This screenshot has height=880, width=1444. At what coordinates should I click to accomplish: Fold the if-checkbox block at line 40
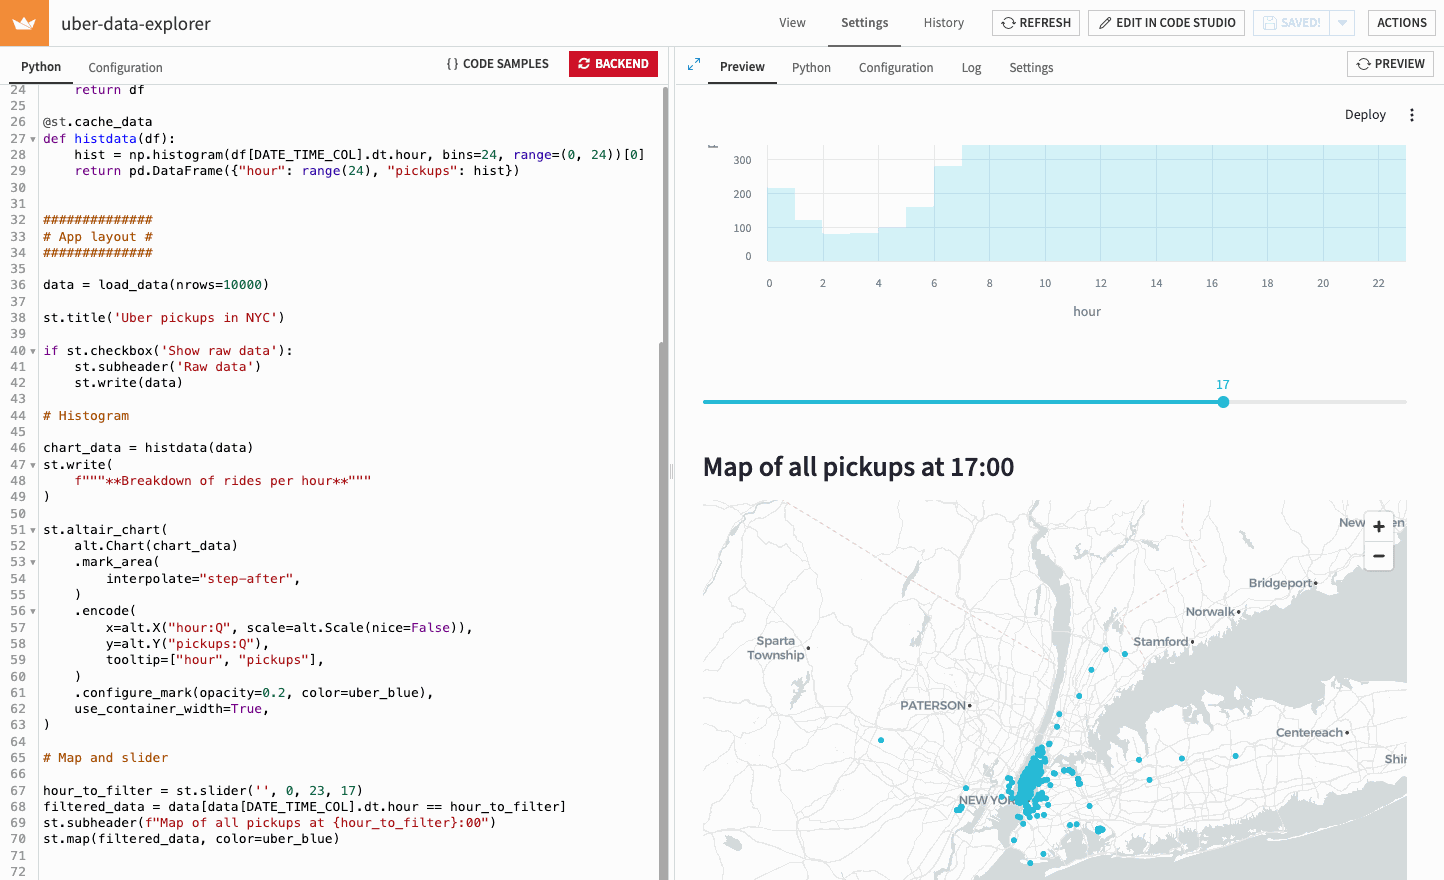[x=33, y=351]
